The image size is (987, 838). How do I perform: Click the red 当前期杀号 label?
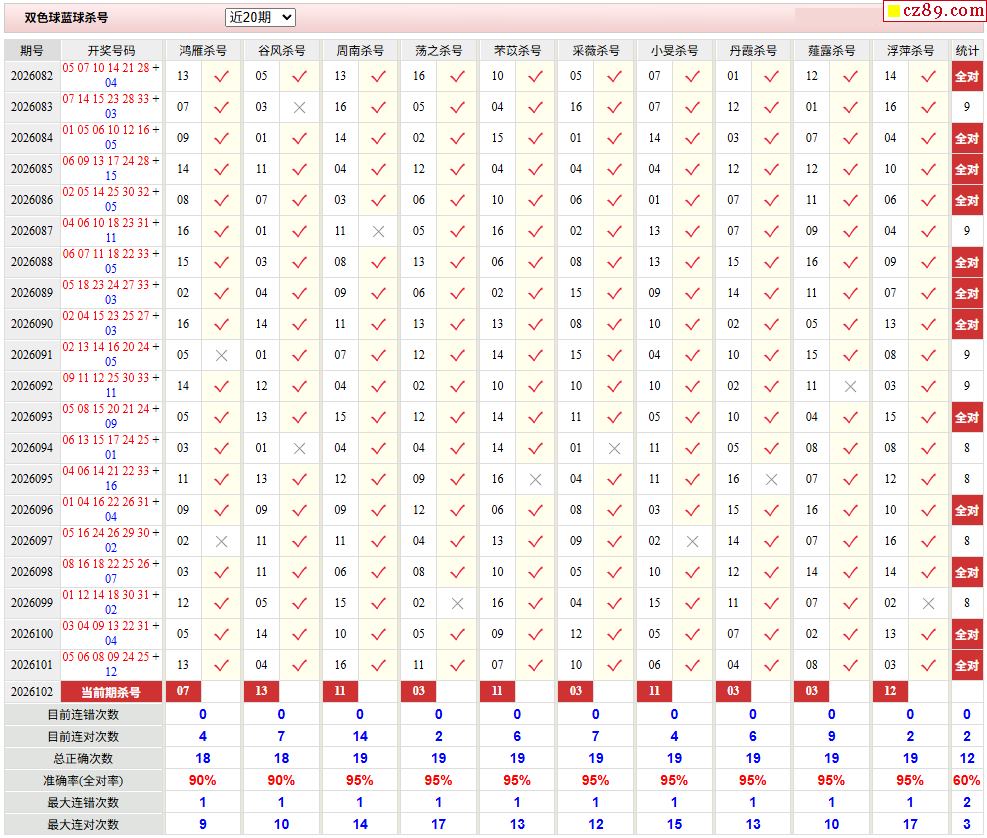111,692
